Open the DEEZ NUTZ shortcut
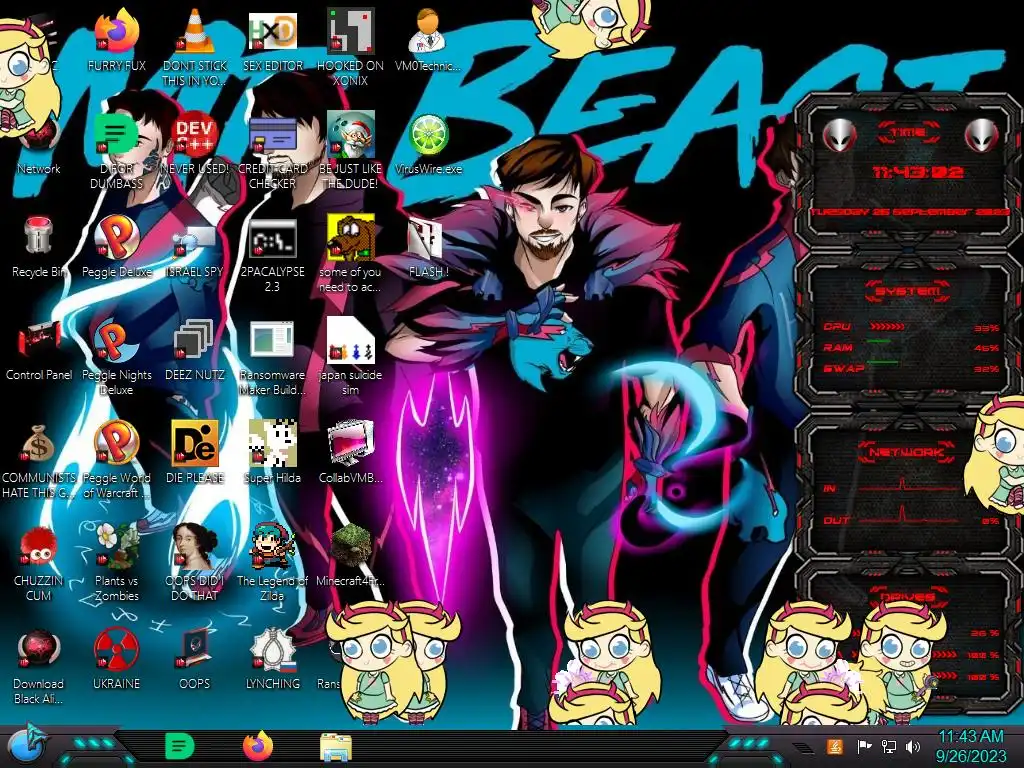Viewport: 1024px width, 768px height. click(x=194, y=340)
